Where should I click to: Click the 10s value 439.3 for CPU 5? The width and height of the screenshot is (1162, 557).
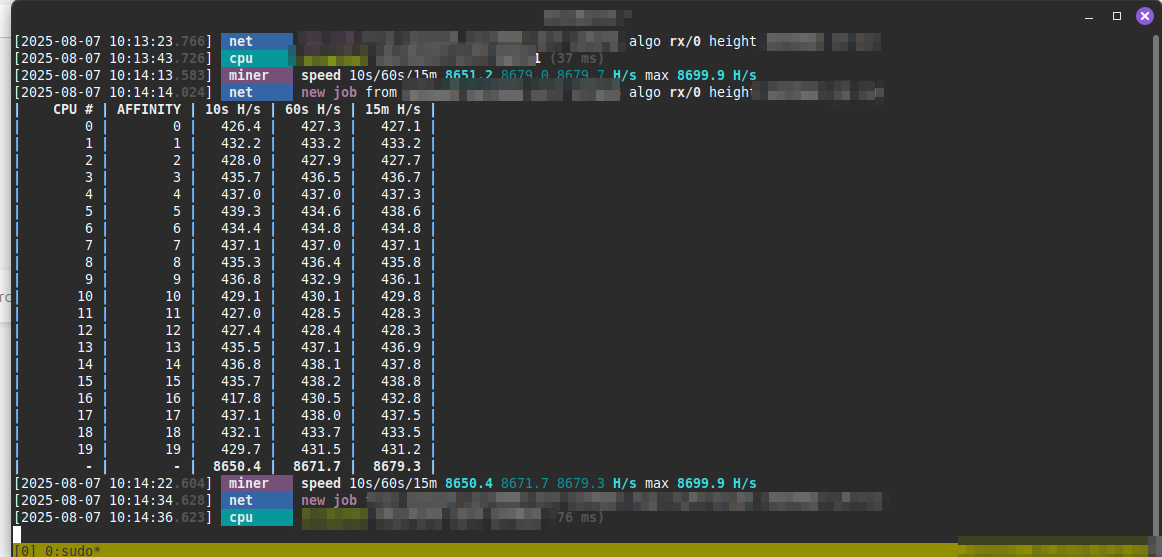[241, 212]
